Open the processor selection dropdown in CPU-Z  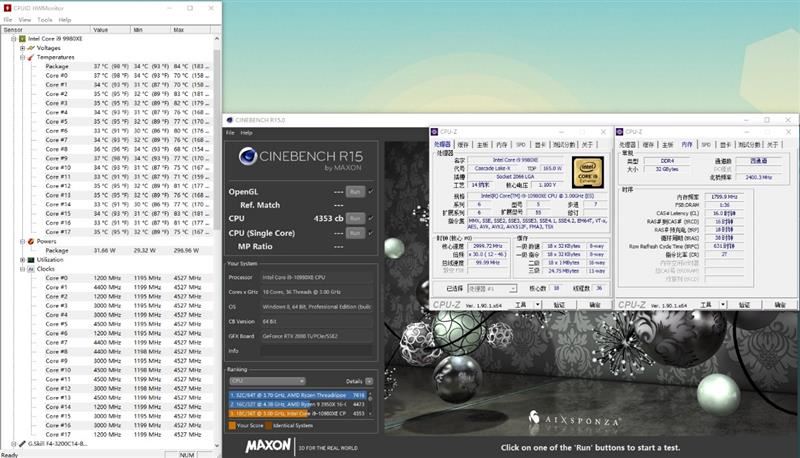[492, 289]
